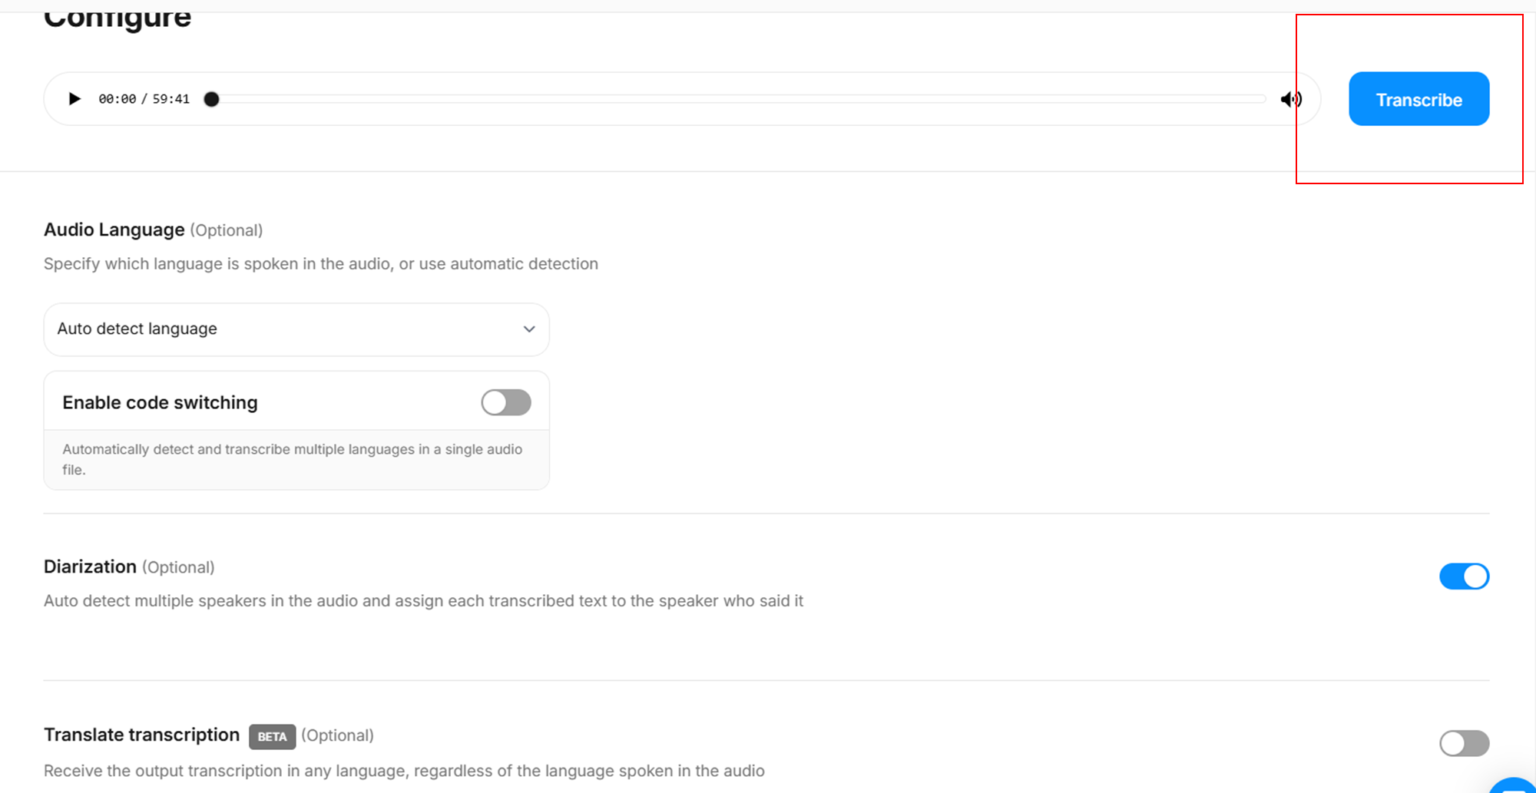Click the BETA badge
The width and height of the screenshot is (1536, 793).
272,736
